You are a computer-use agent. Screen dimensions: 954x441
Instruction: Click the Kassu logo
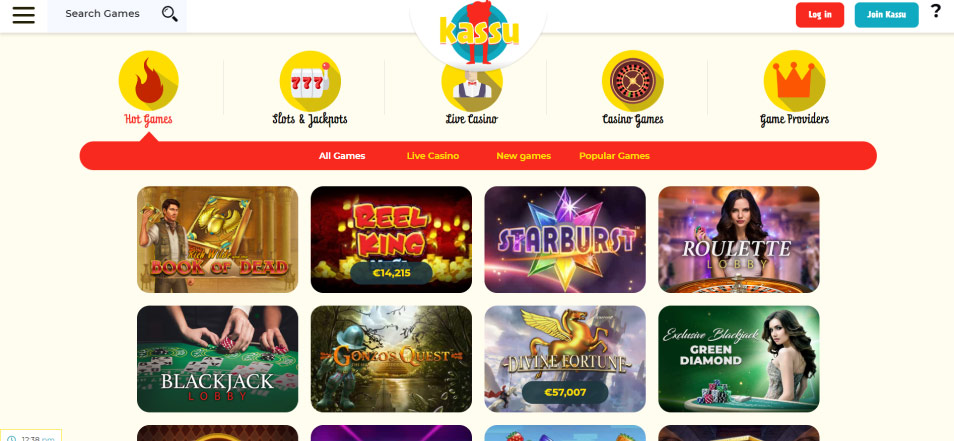point(478,30)
